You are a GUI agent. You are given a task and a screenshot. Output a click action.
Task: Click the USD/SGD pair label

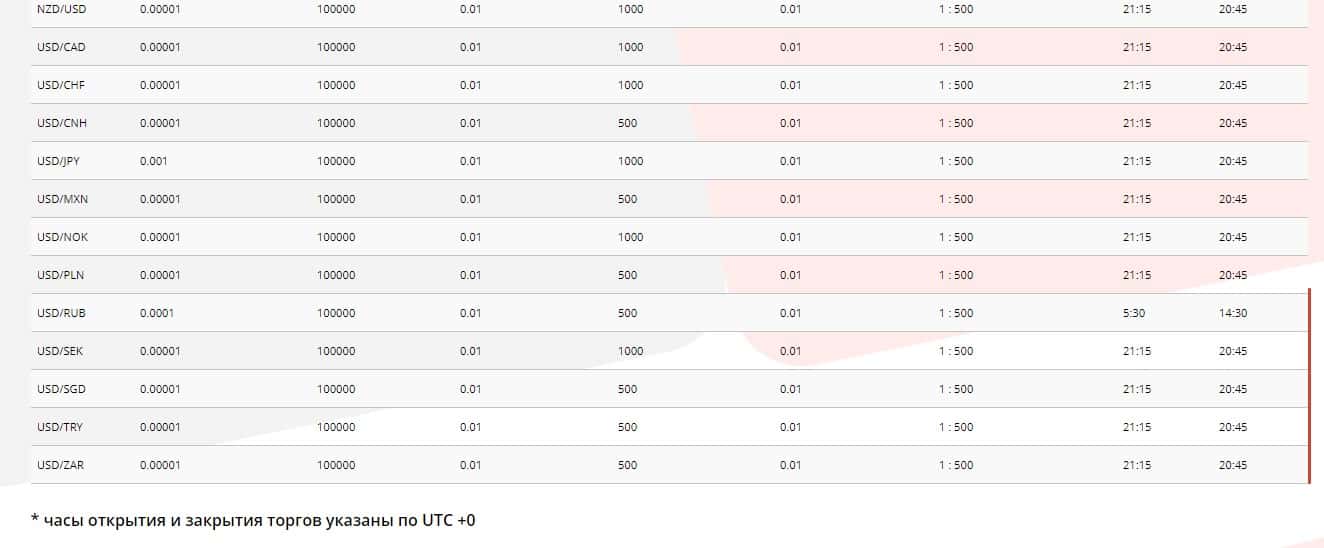pyautogui.click(x=61, y=389)
